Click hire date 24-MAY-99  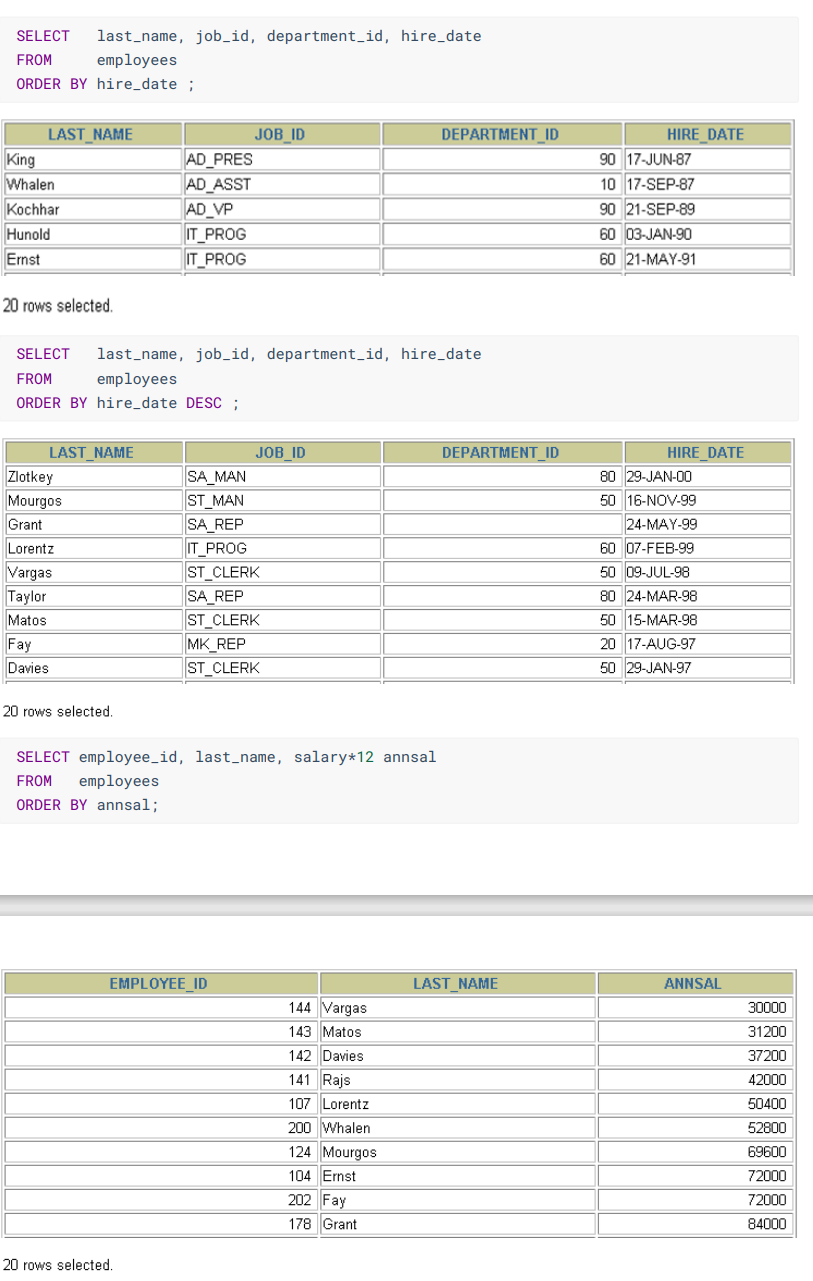[x=707, y=525]
